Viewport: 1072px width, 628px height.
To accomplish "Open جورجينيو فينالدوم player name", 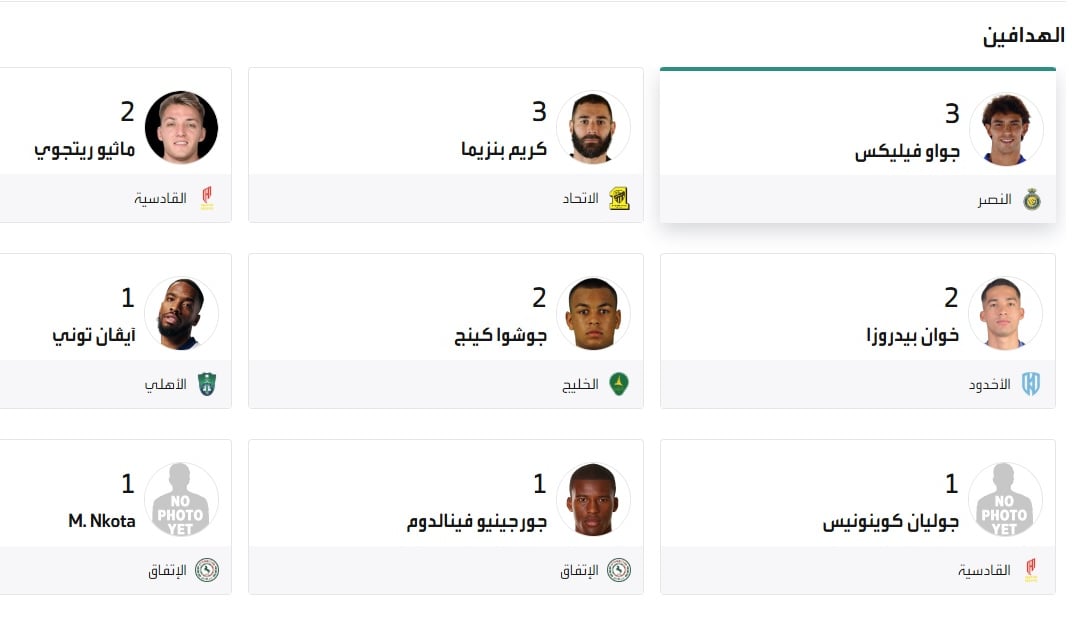I will (477, 522).
